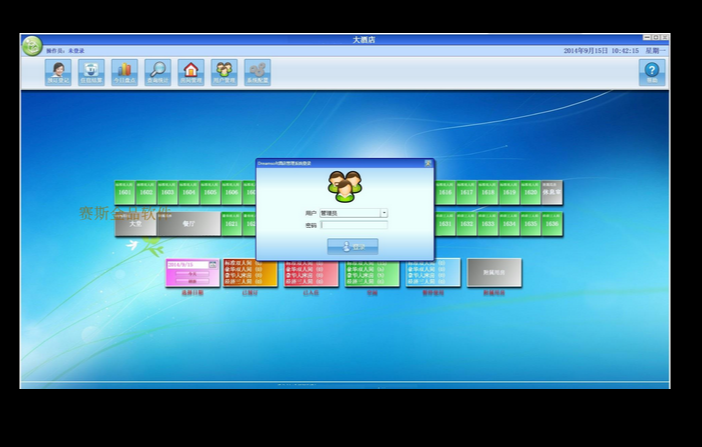Focus the 密码 password field

[354, 225]
